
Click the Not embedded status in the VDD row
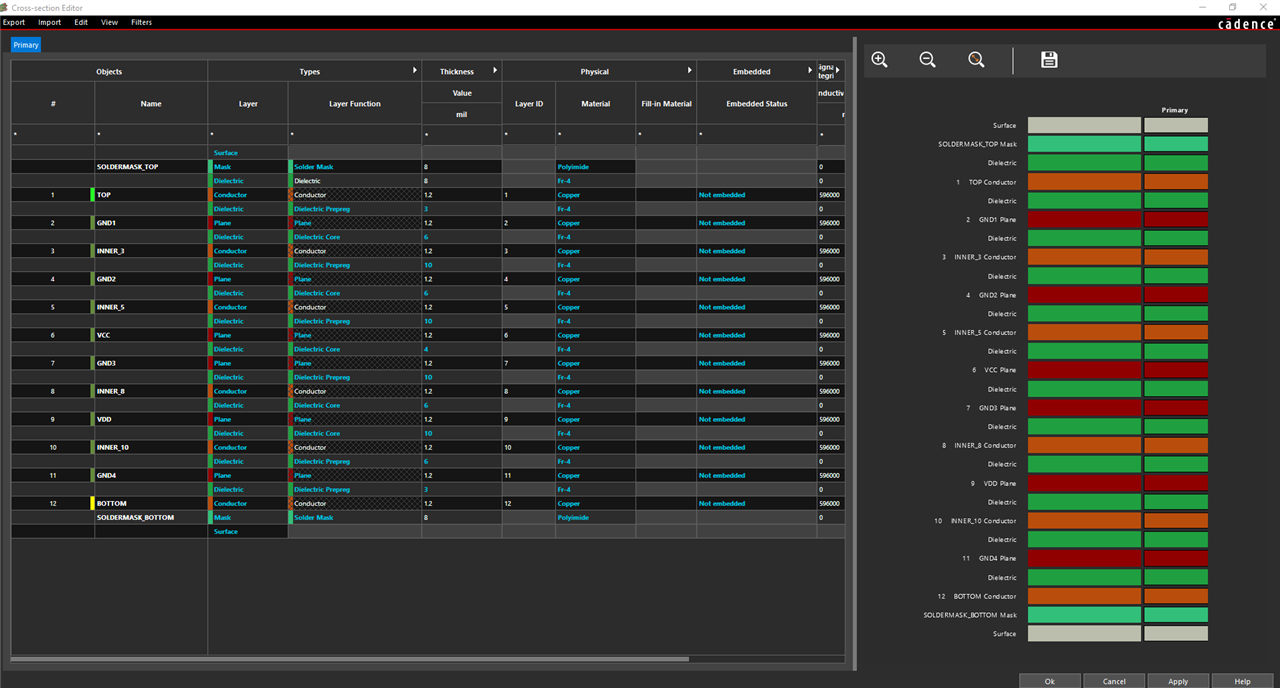[757, 419]
